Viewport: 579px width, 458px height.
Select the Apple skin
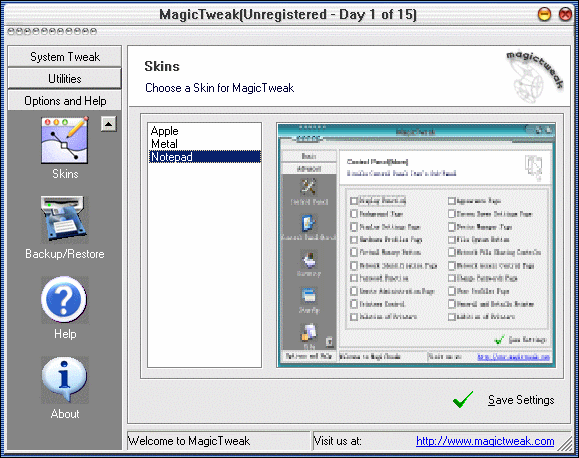coord(165,131)
